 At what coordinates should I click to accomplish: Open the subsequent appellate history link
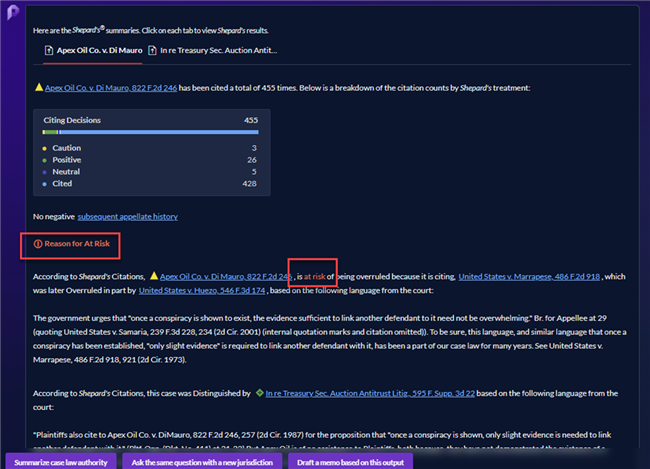pos(128,216)
